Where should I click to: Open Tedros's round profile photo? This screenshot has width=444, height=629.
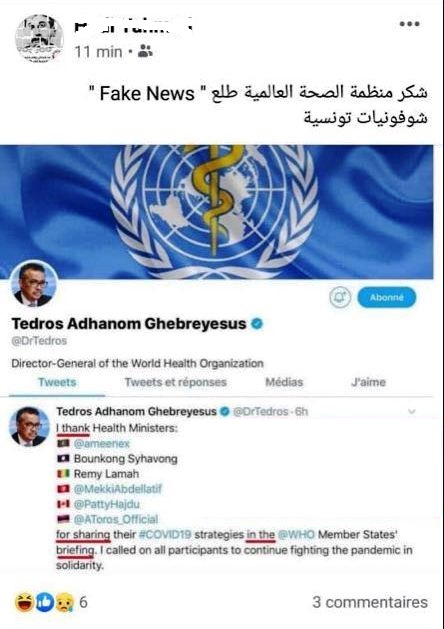tap(34, 284)
